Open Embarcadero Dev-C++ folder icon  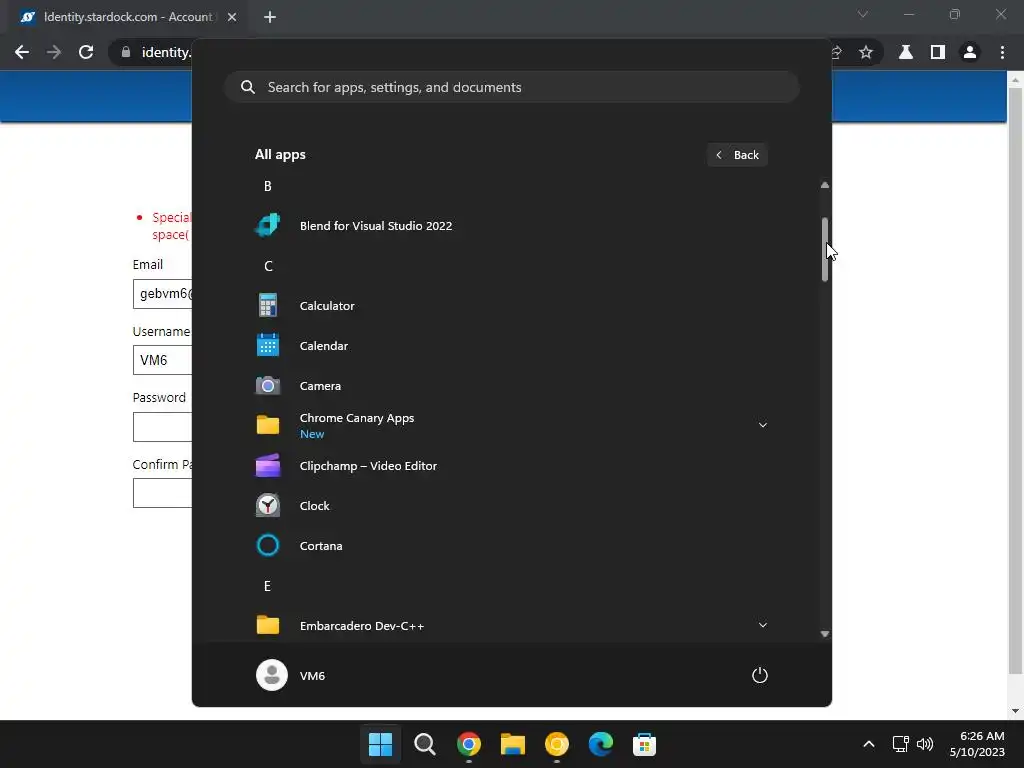click(268, 625)
